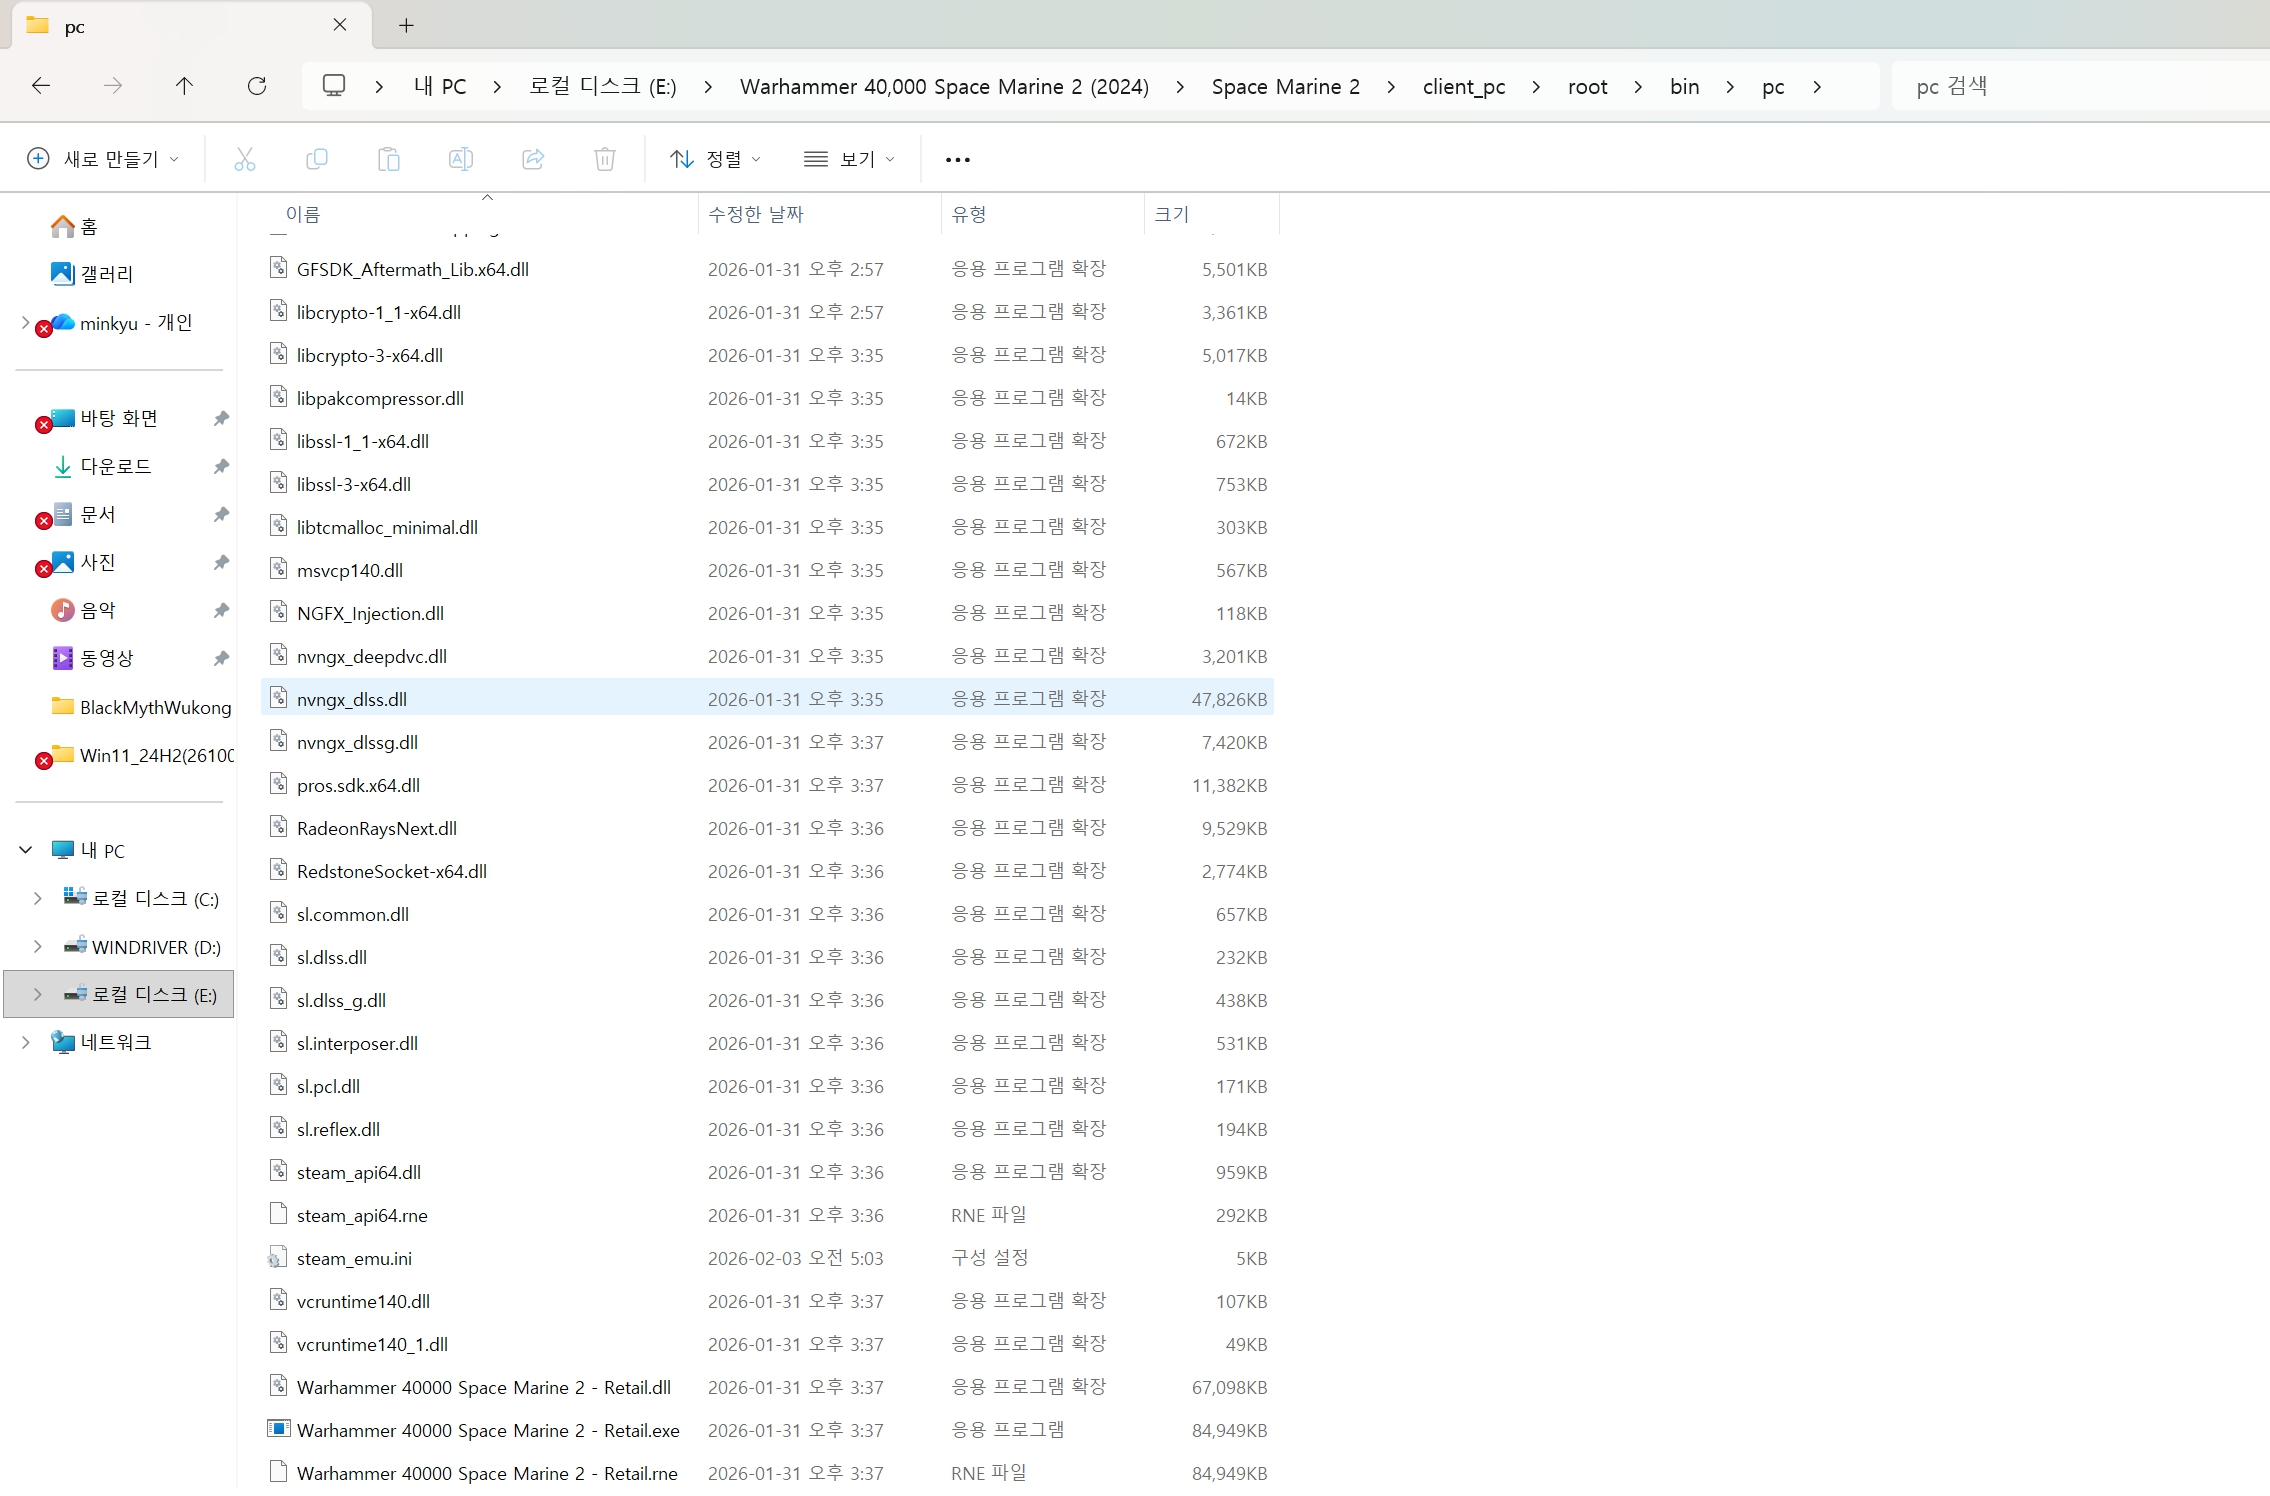Screen dimensions: 2270x1496
Task: Collapse the 내 PC tree node
Action: 26,850
